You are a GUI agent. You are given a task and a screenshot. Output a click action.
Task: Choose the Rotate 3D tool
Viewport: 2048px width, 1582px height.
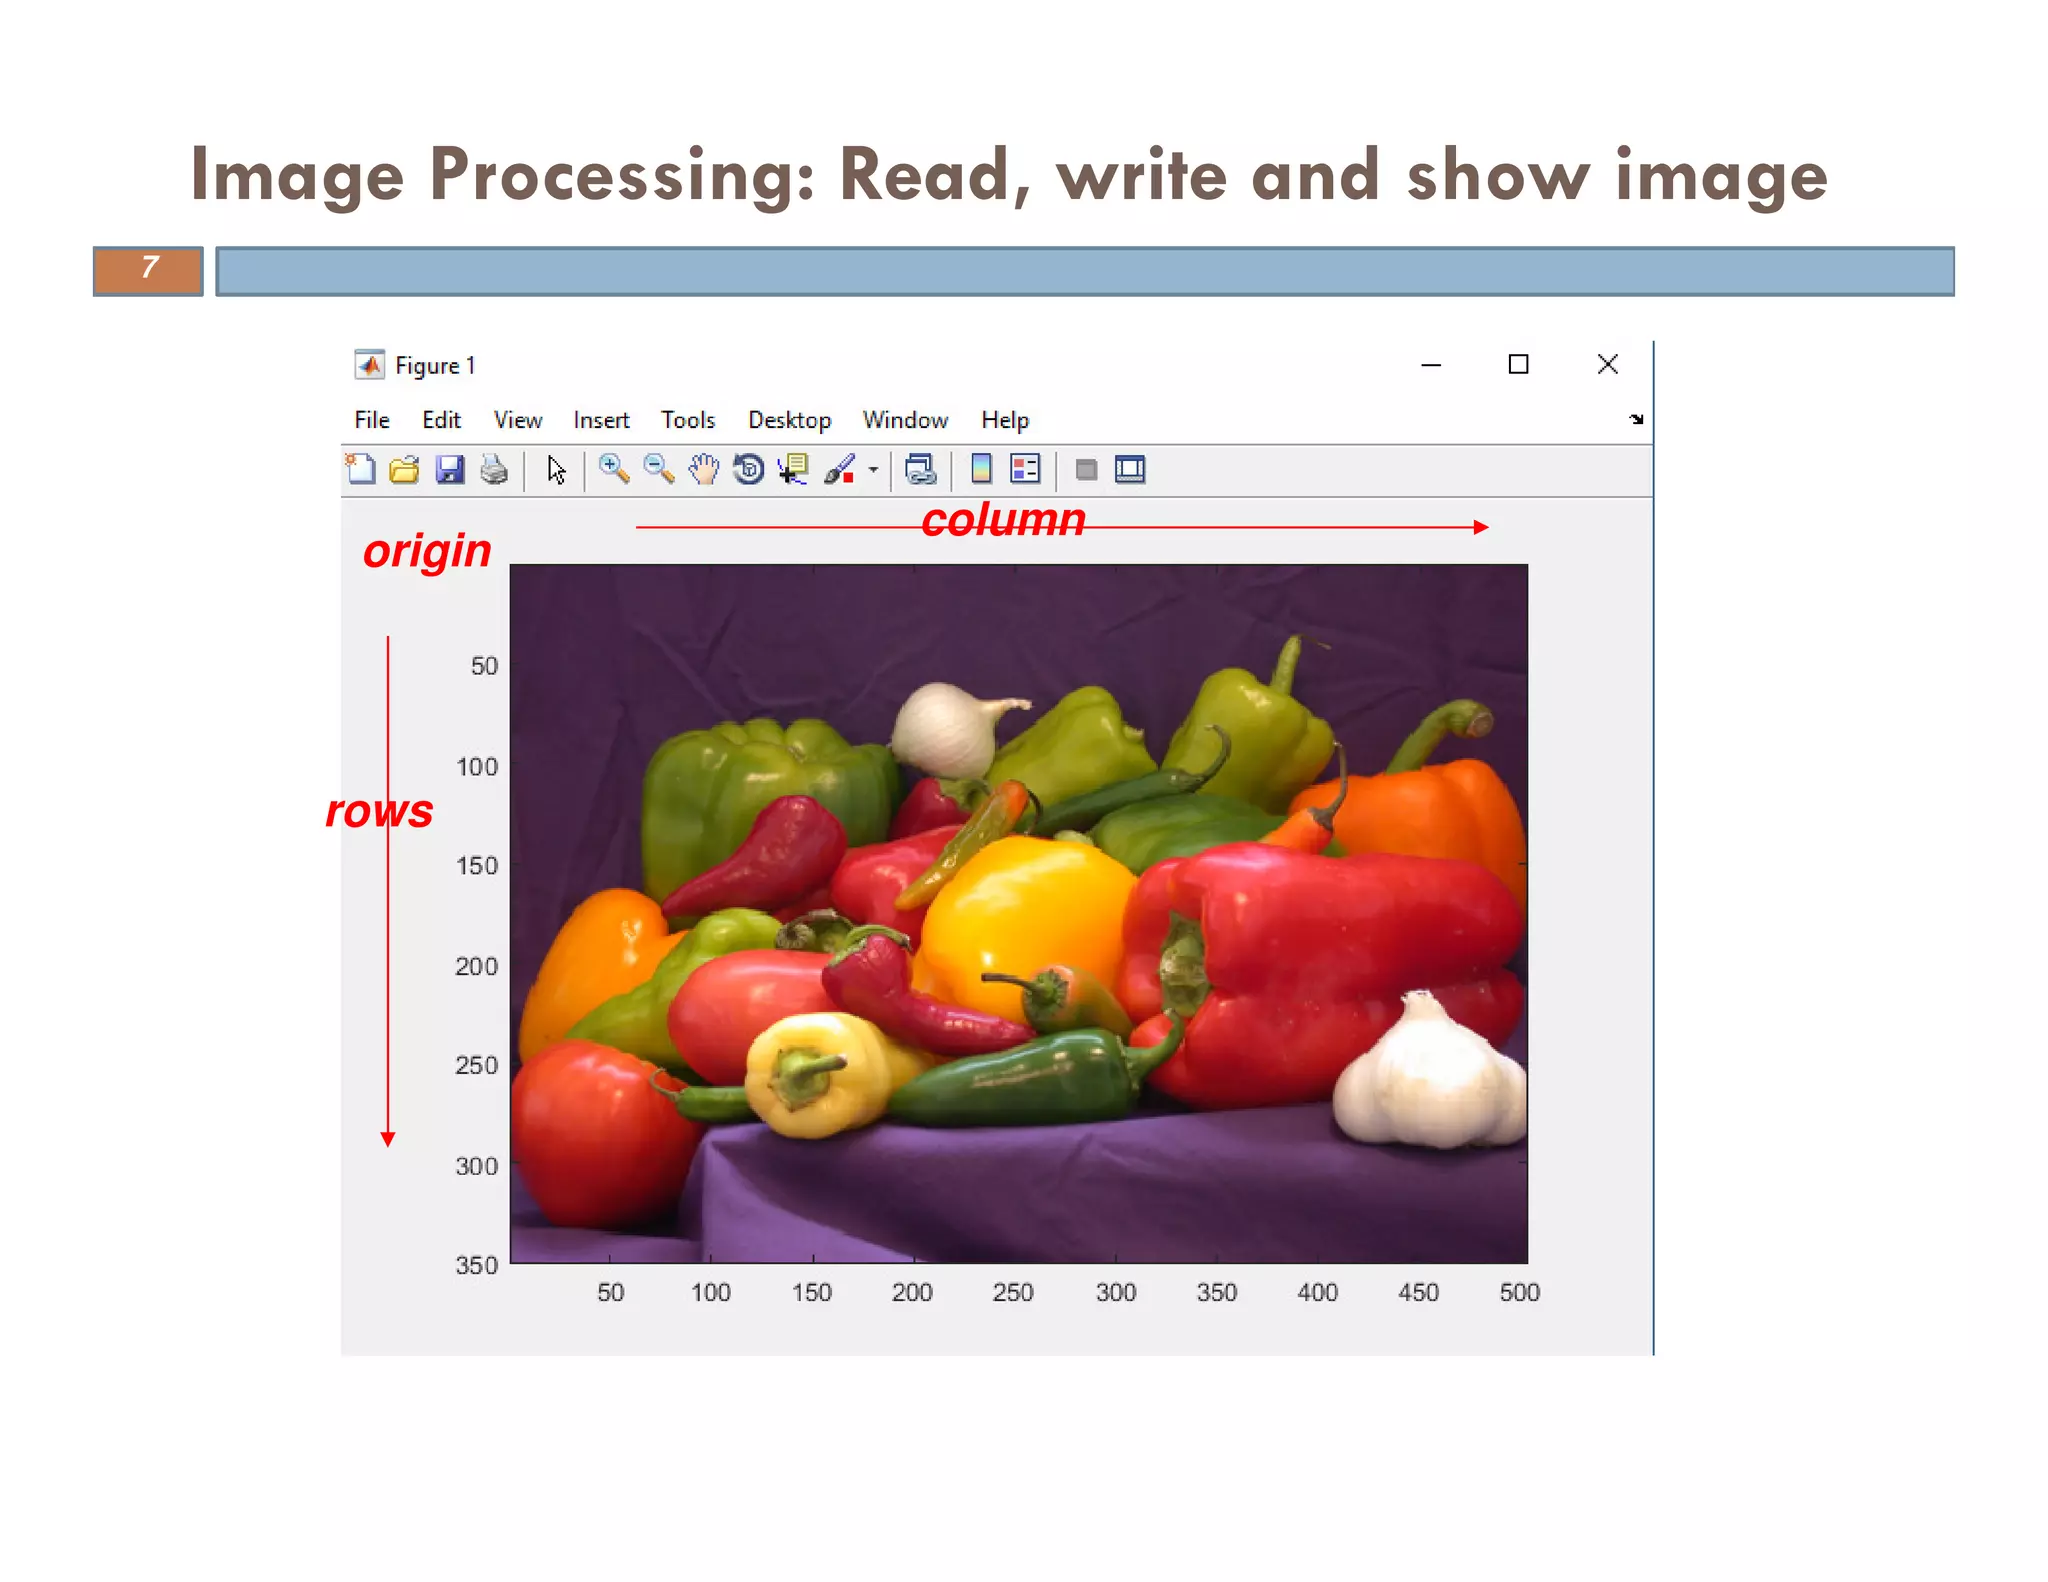click(x=748, y=469)
